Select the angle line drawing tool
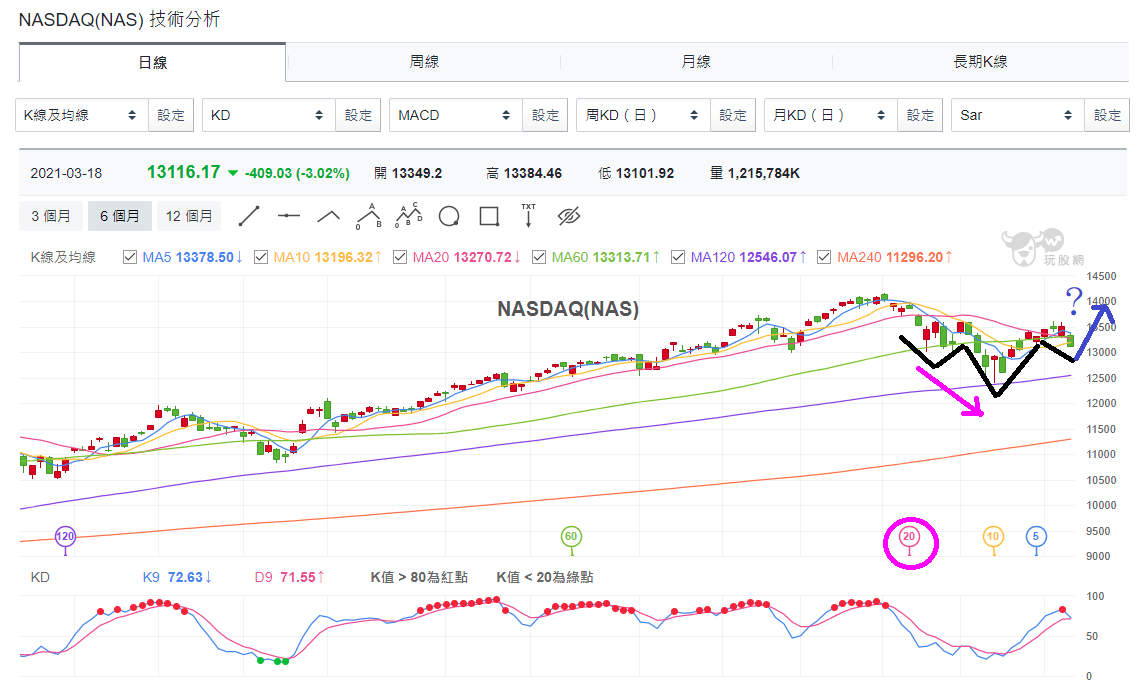 click(329, 215)
